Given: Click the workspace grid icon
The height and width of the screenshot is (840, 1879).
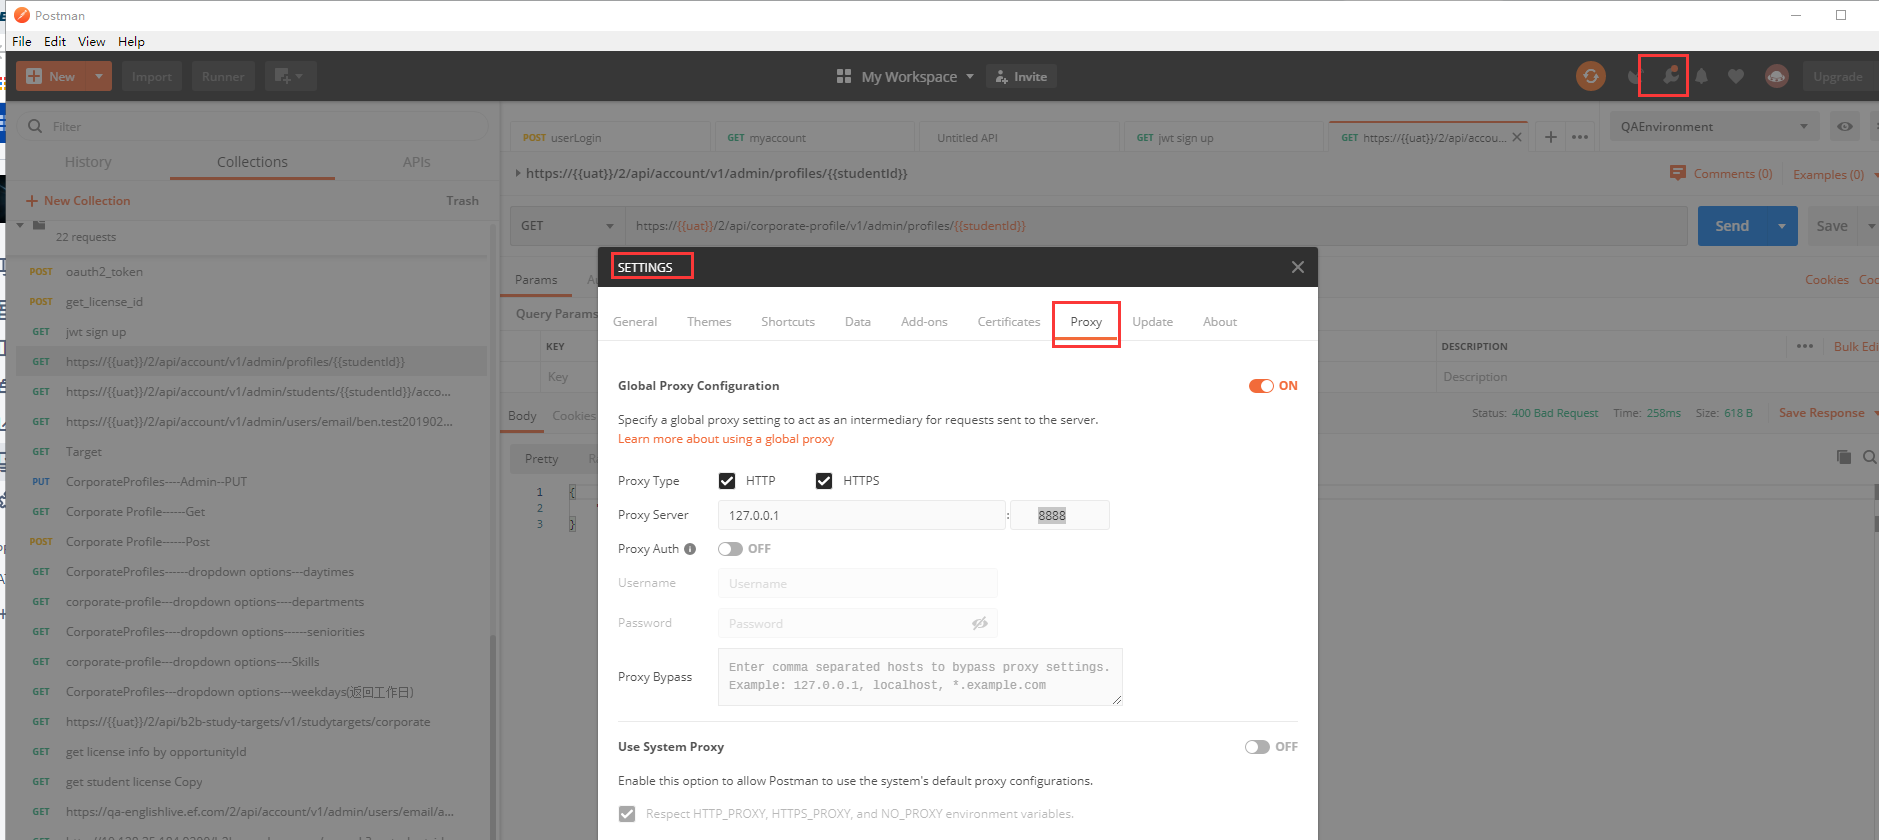Looking at the screenshot, I should [844, 76].
